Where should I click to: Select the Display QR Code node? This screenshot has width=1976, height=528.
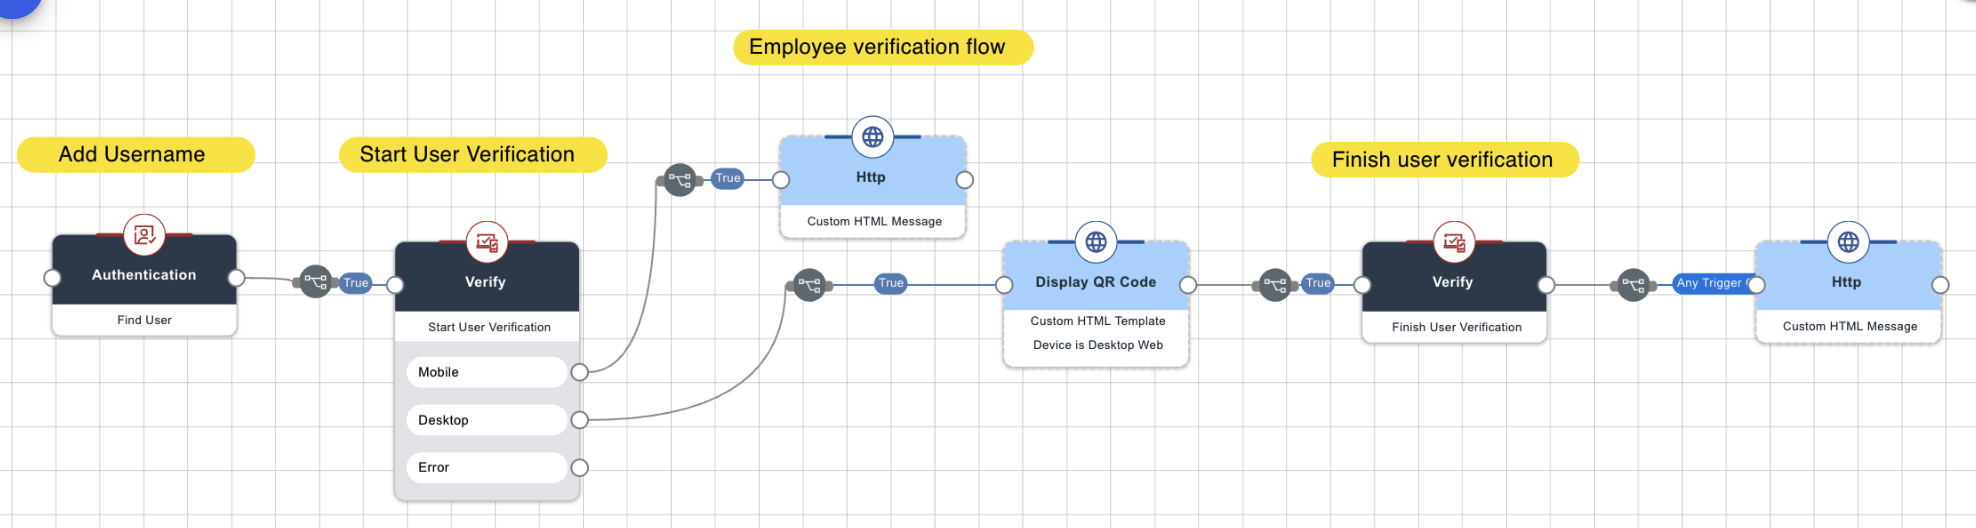pos(1096,304)
